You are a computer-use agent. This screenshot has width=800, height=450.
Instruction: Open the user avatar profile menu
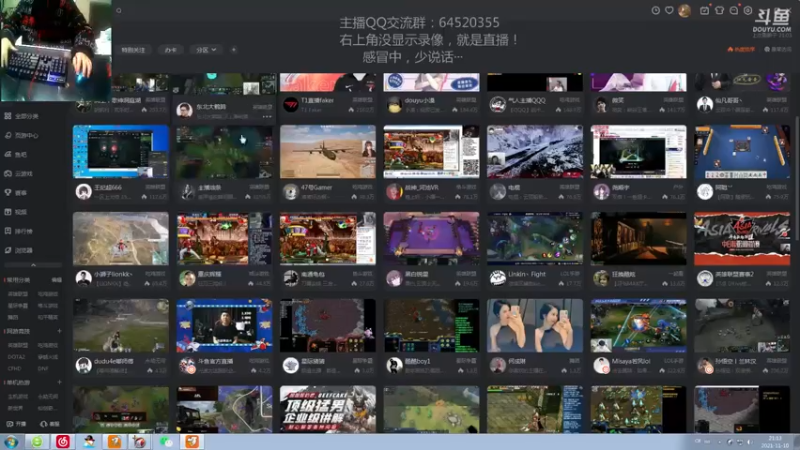click(684, 10)
